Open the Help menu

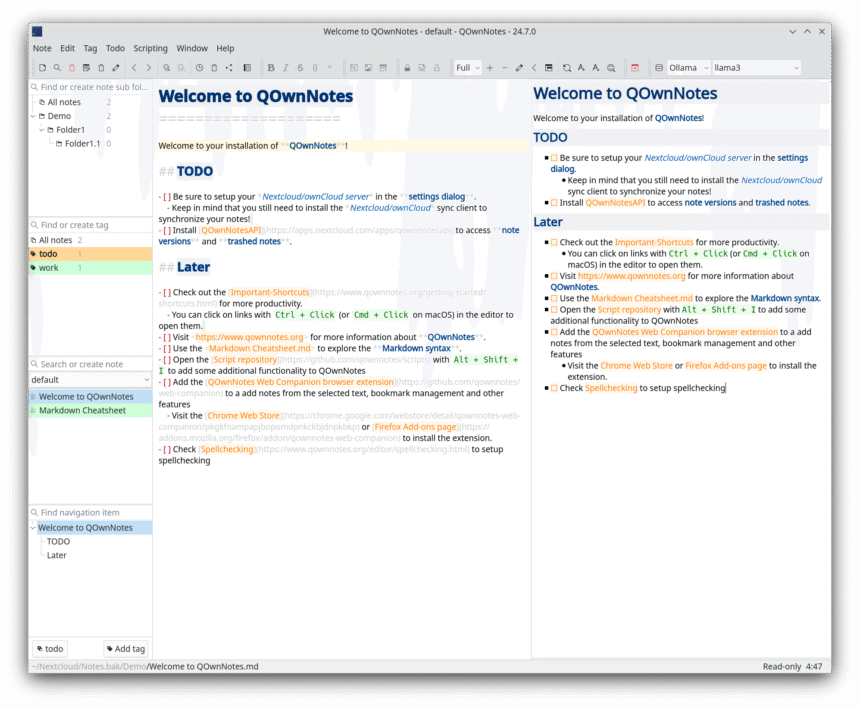(x=225, y=48)
